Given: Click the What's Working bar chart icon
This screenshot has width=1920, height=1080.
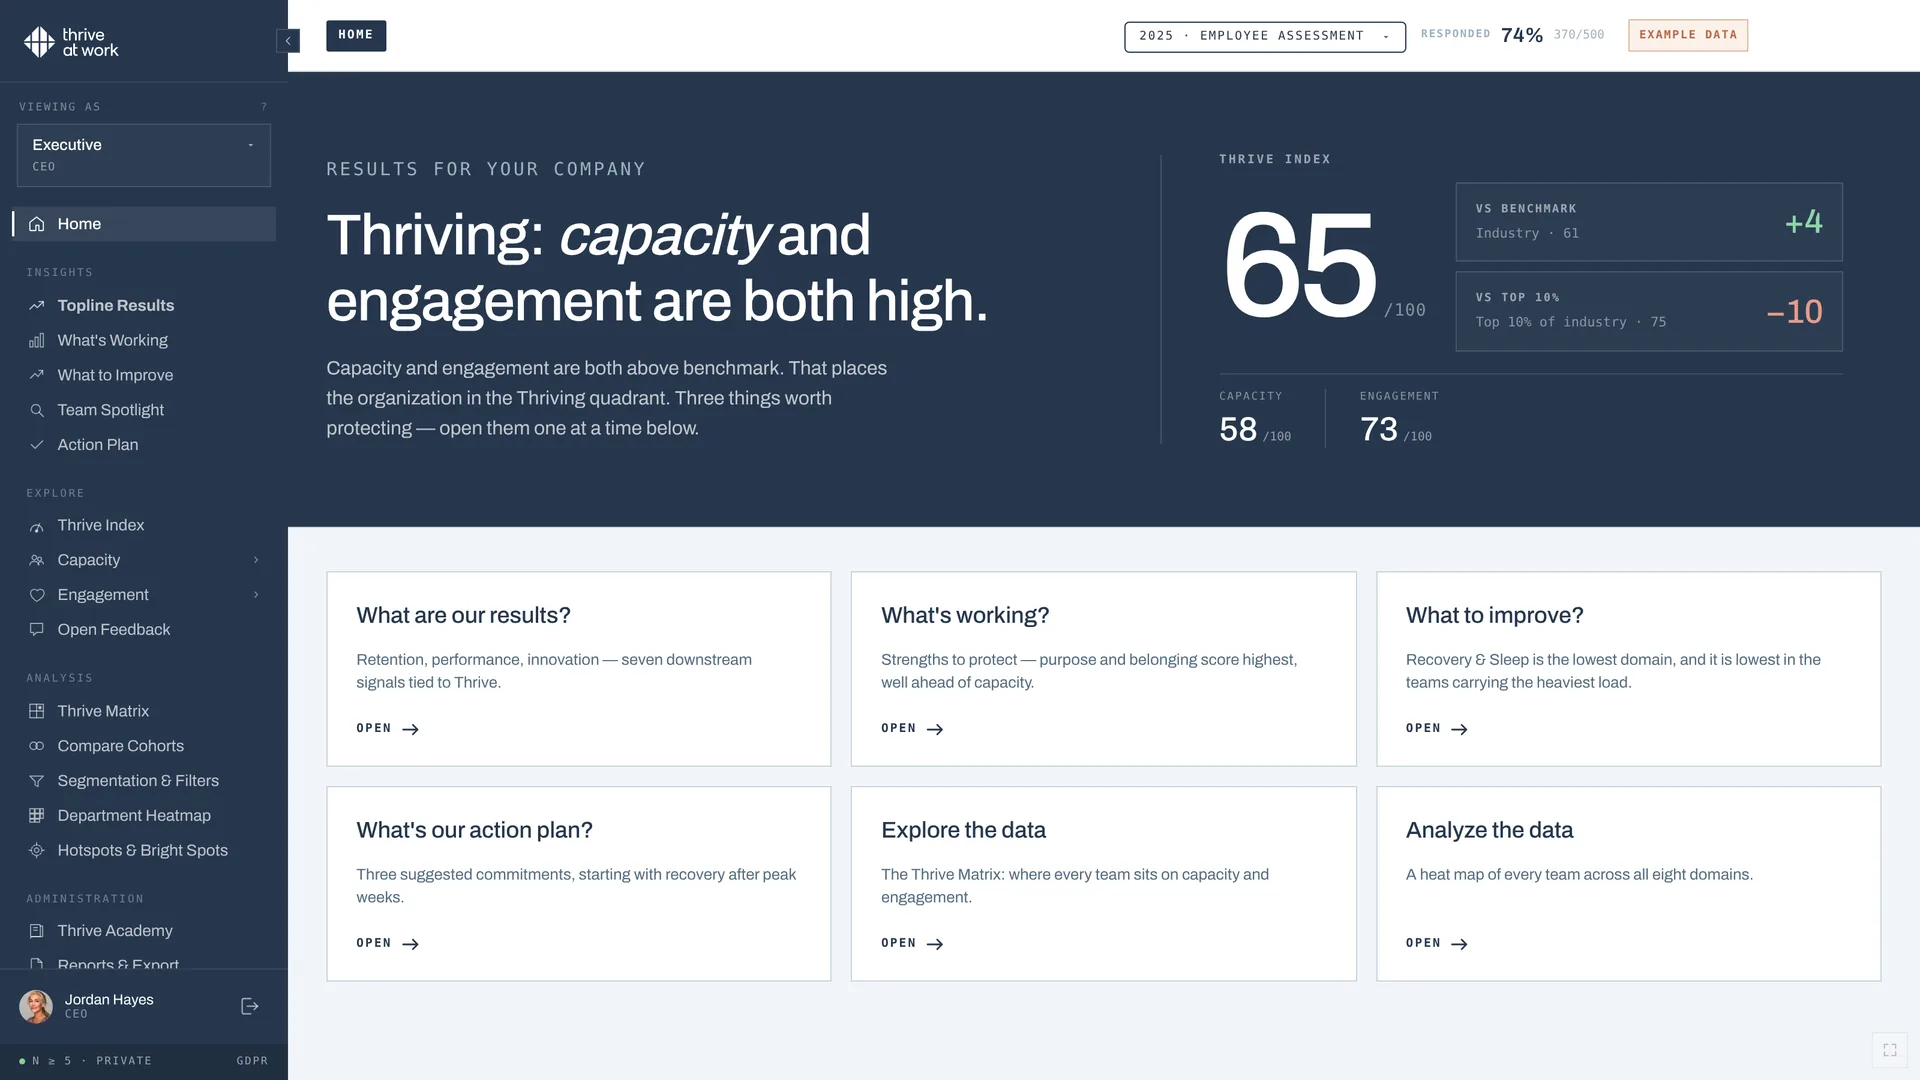Looking at the screenshot, I should coord(37,340).
